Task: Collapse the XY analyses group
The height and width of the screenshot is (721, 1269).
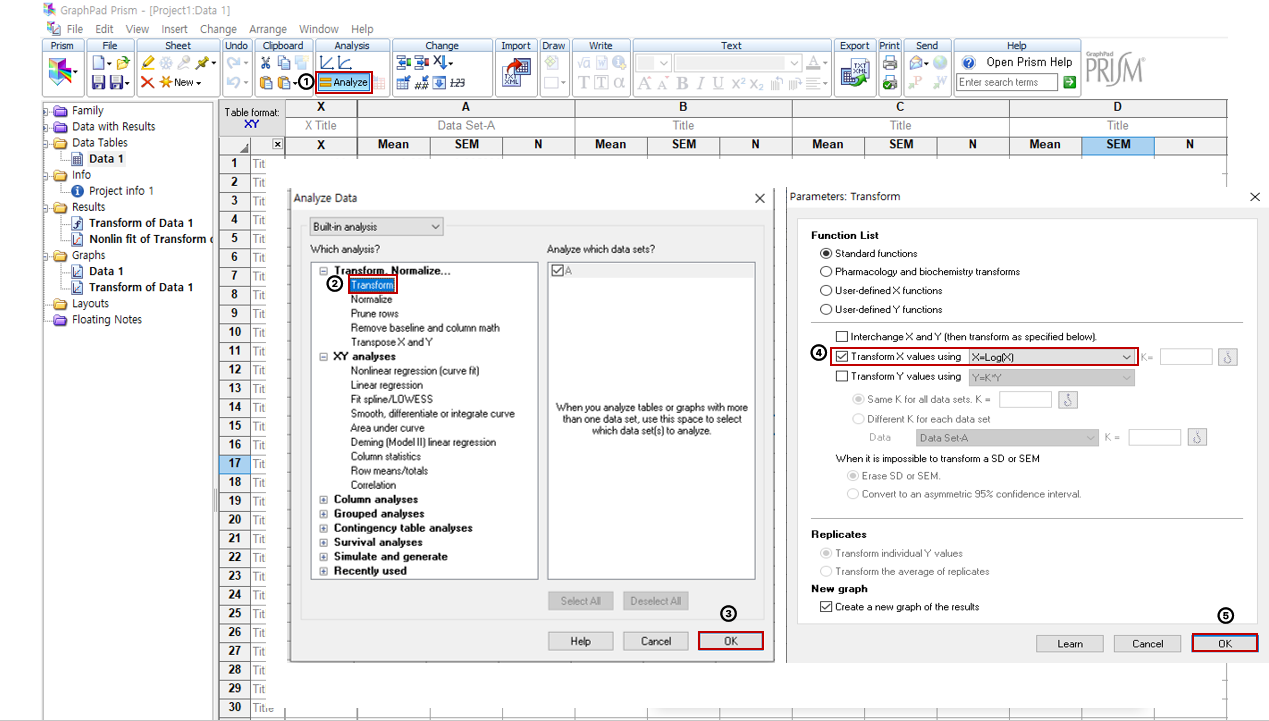Action: tap(324, 357)
